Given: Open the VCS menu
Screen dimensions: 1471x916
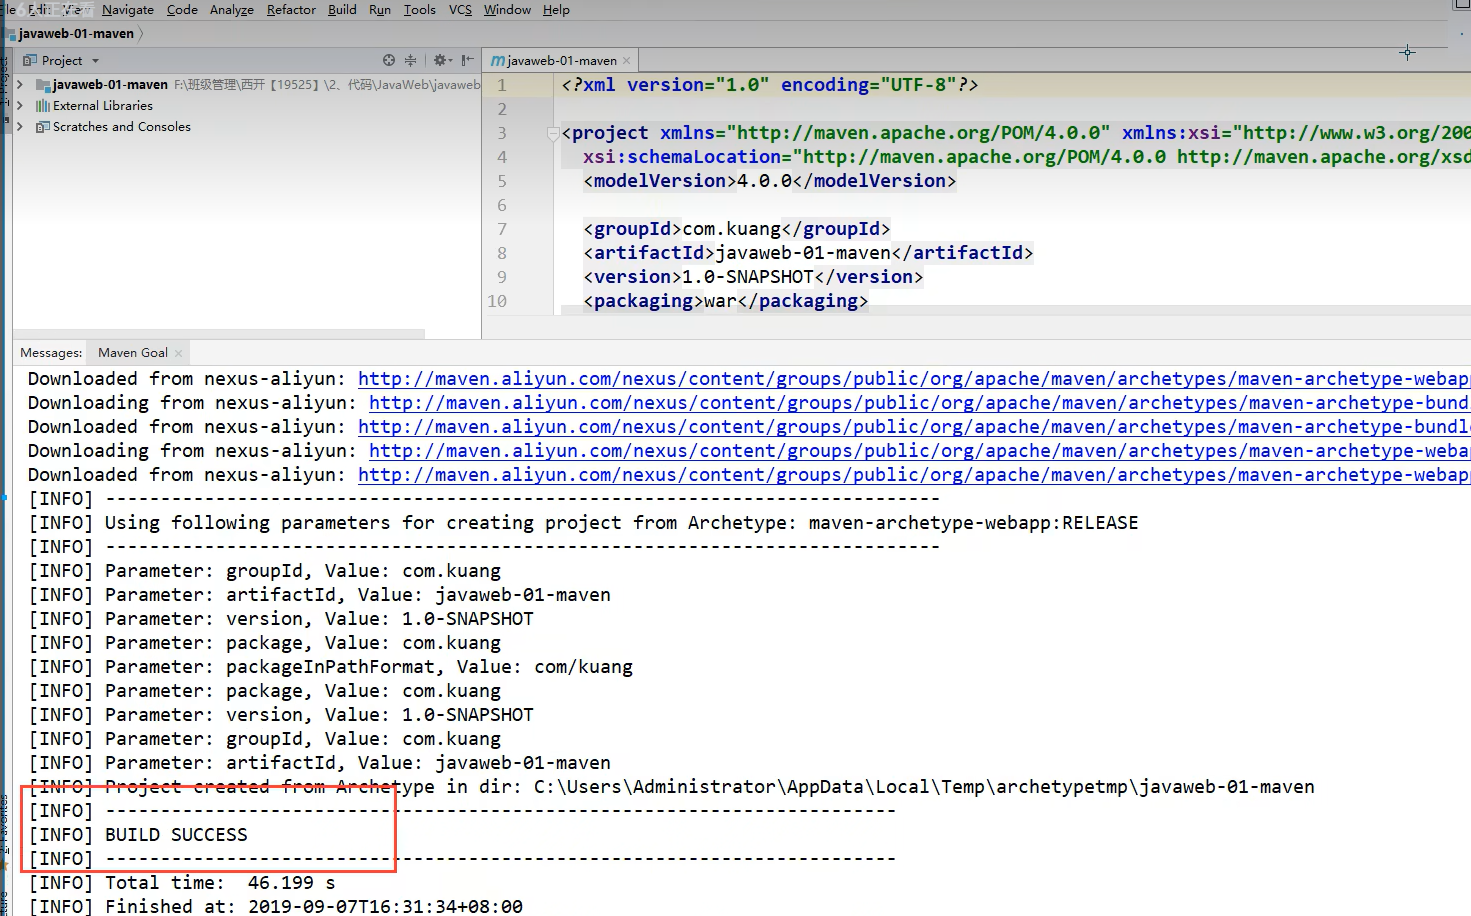Looking at the screenshot, I should 460,10.
